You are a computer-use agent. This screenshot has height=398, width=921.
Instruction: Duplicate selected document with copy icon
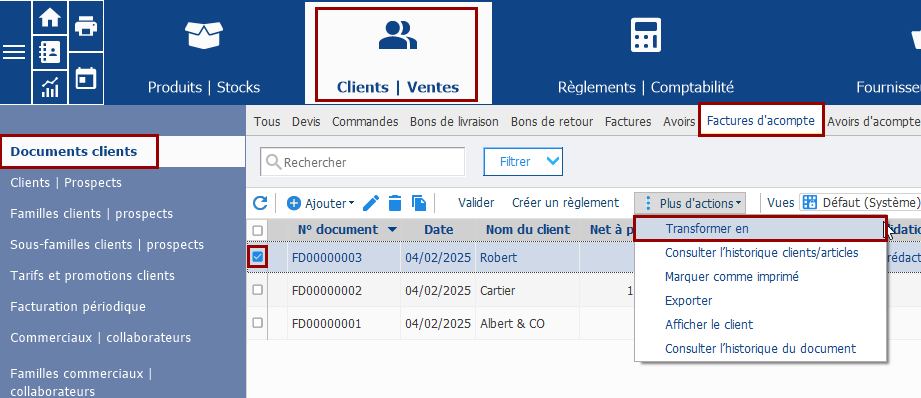pos(419,203)
